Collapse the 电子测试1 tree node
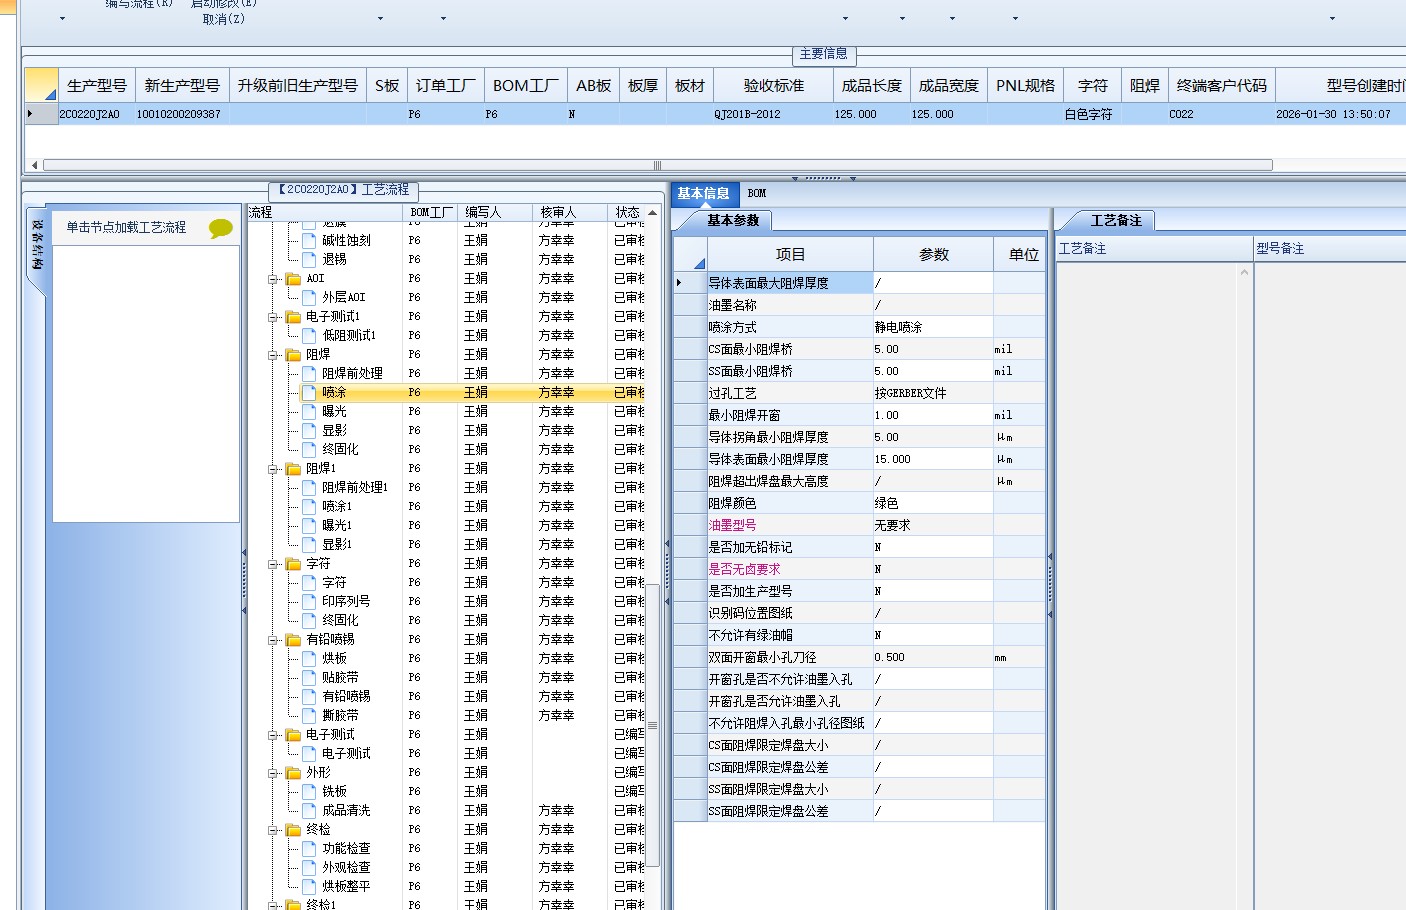Viewport: 1406px width, 910px height. coord(273,317)
